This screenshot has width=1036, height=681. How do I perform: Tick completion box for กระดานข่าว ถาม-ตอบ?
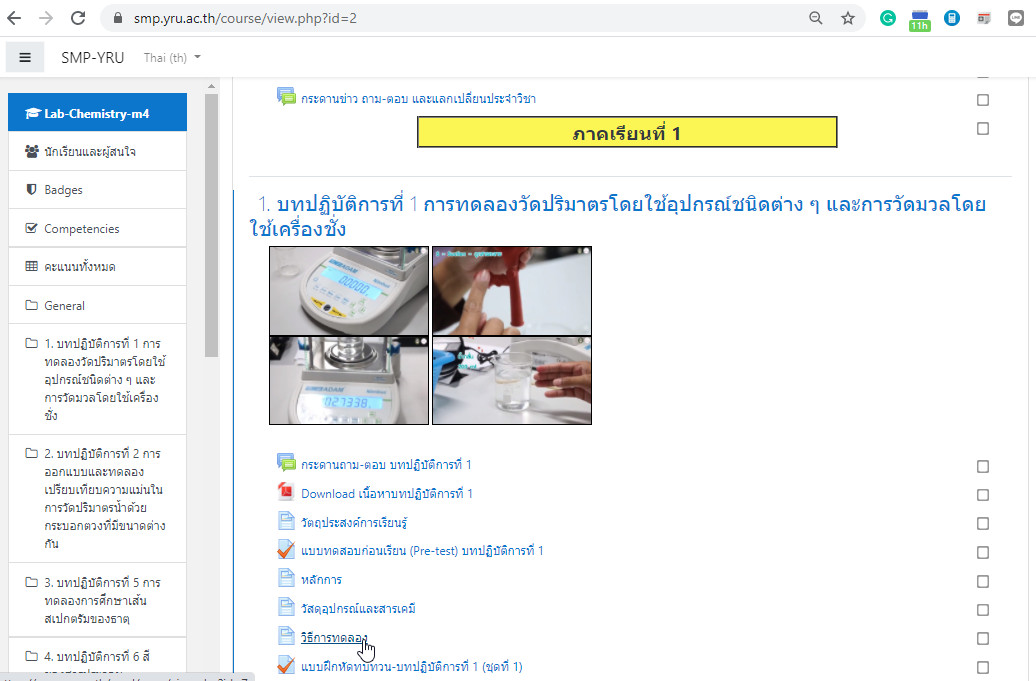982,100
